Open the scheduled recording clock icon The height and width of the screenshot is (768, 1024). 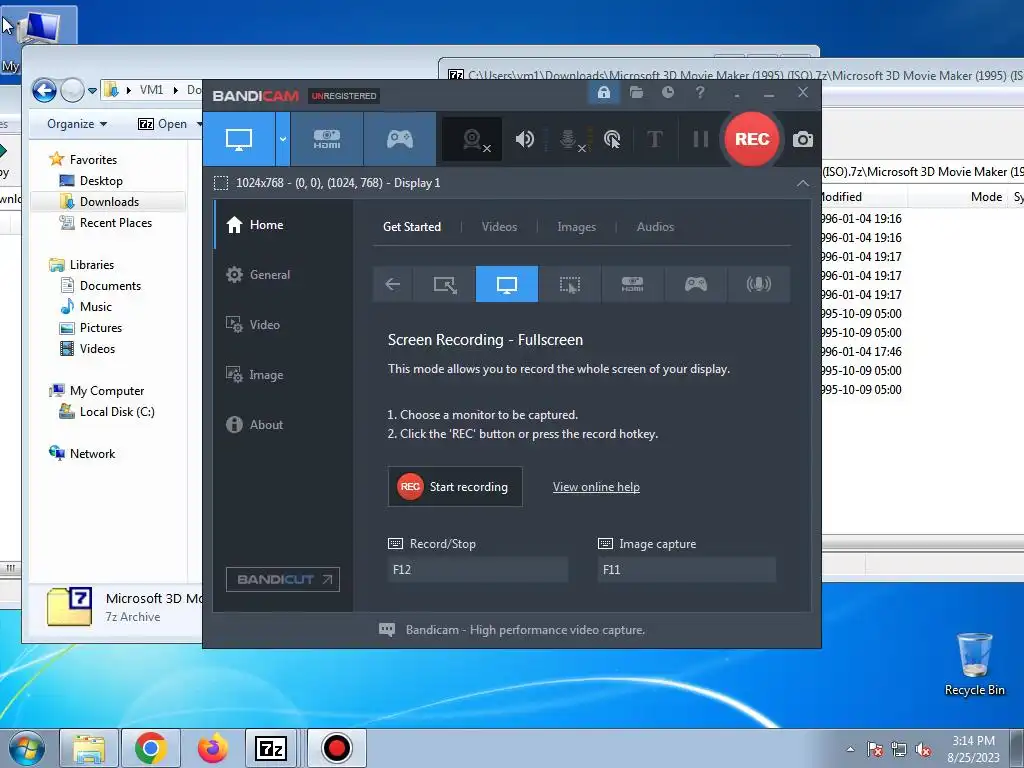[667, 93]
